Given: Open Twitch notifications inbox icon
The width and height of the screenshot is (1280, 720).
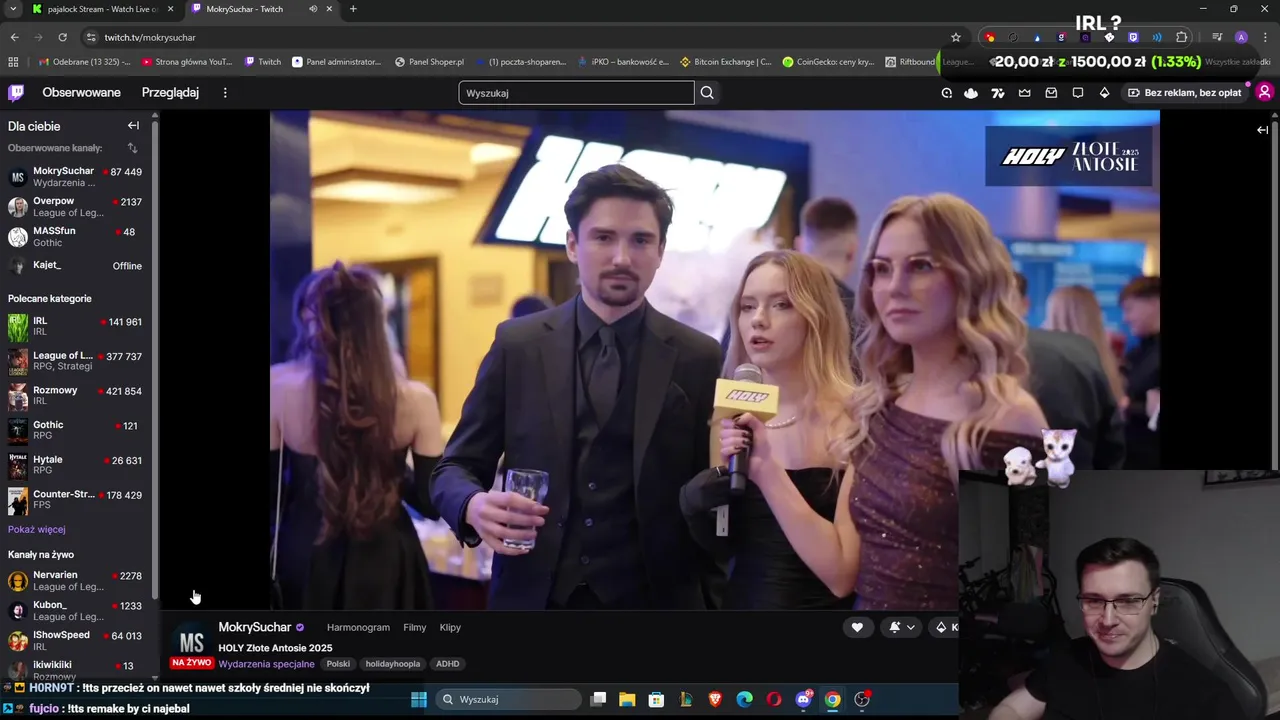Looking at the screenshot, I should (x=1051, y=93).
